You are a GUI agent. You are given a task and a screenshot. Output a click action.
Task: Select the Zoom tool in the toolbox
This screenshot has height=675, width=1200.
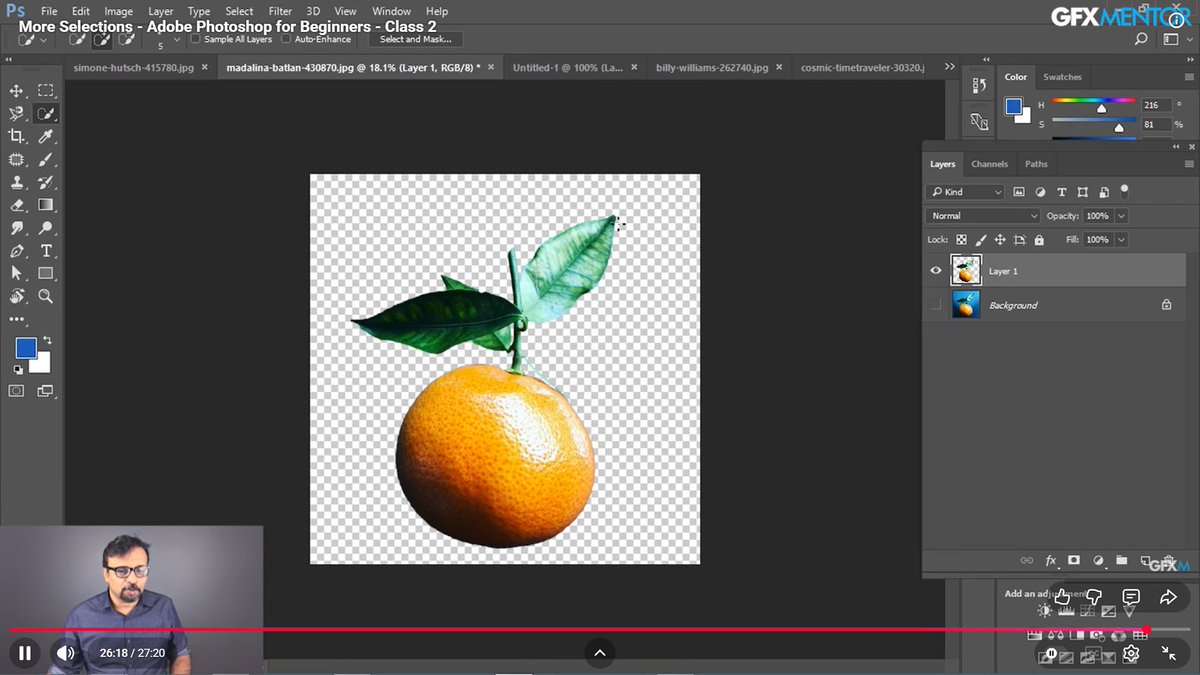click(46, 296)
